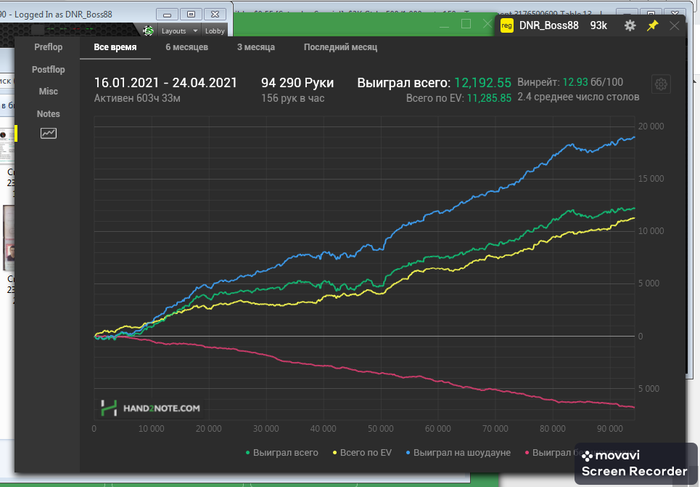Minimize the poker client window
Image resolution: width=700 pixels, height=487 pixels.
(167, 15)
